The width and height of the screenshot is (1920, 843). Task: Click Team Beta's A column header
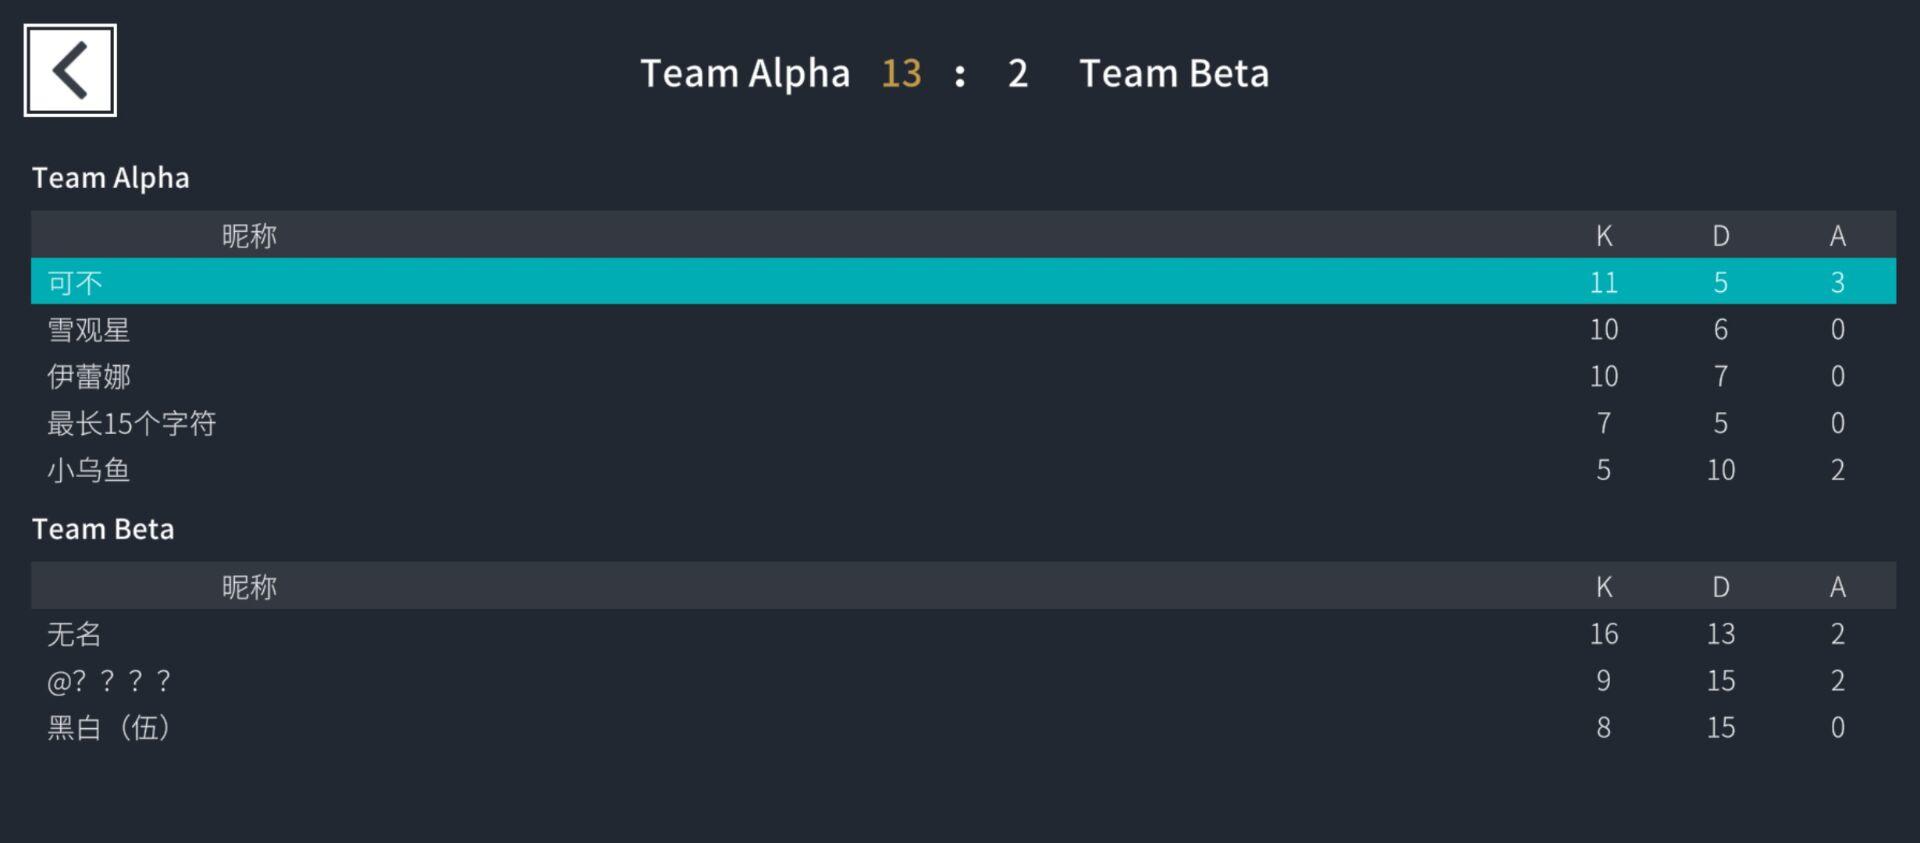tap(1837, 587)
